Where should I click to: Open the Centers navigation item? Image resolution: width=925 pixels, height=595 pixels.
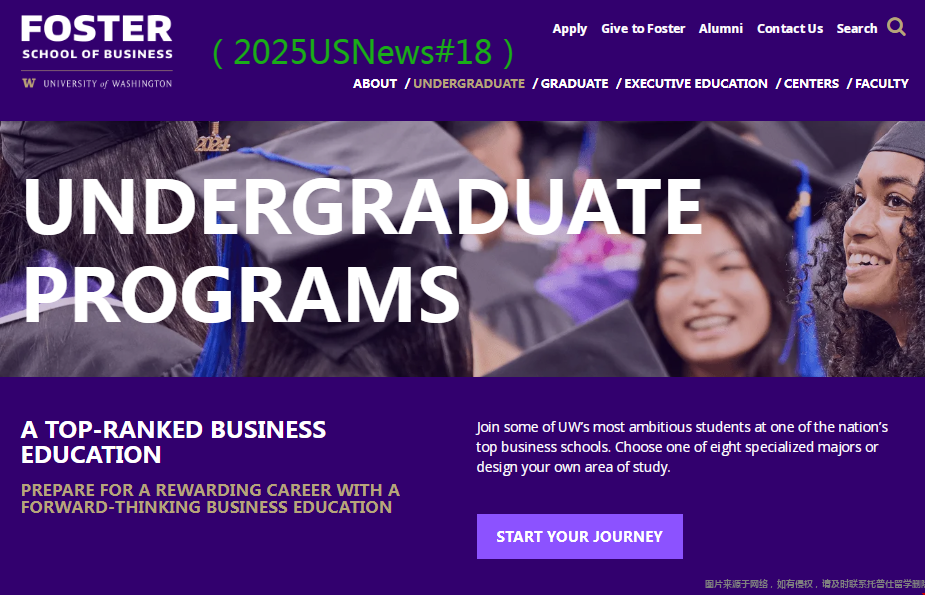click(x=811, y=84)
